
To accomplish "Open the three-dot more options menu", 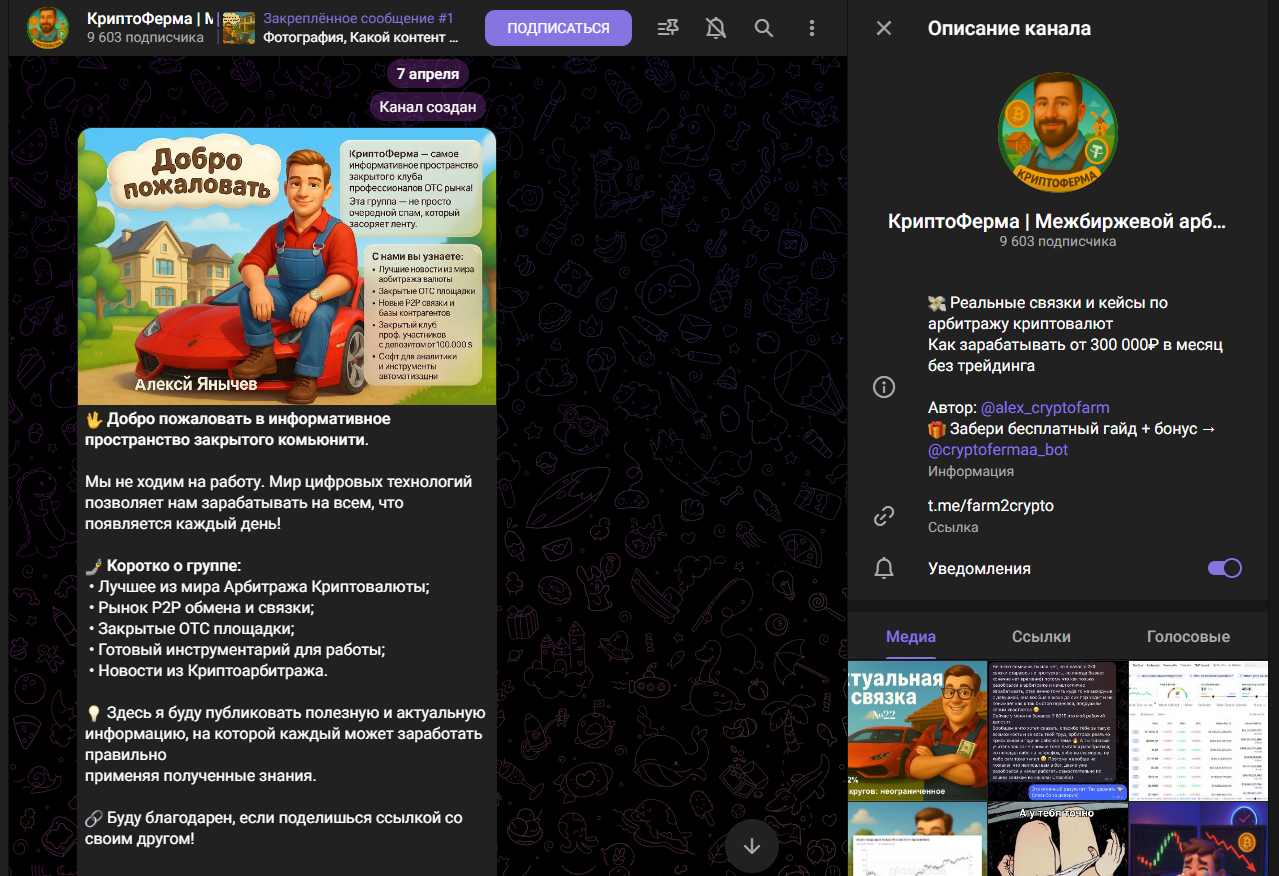I will pyautogui.click(x=812, y=28).
